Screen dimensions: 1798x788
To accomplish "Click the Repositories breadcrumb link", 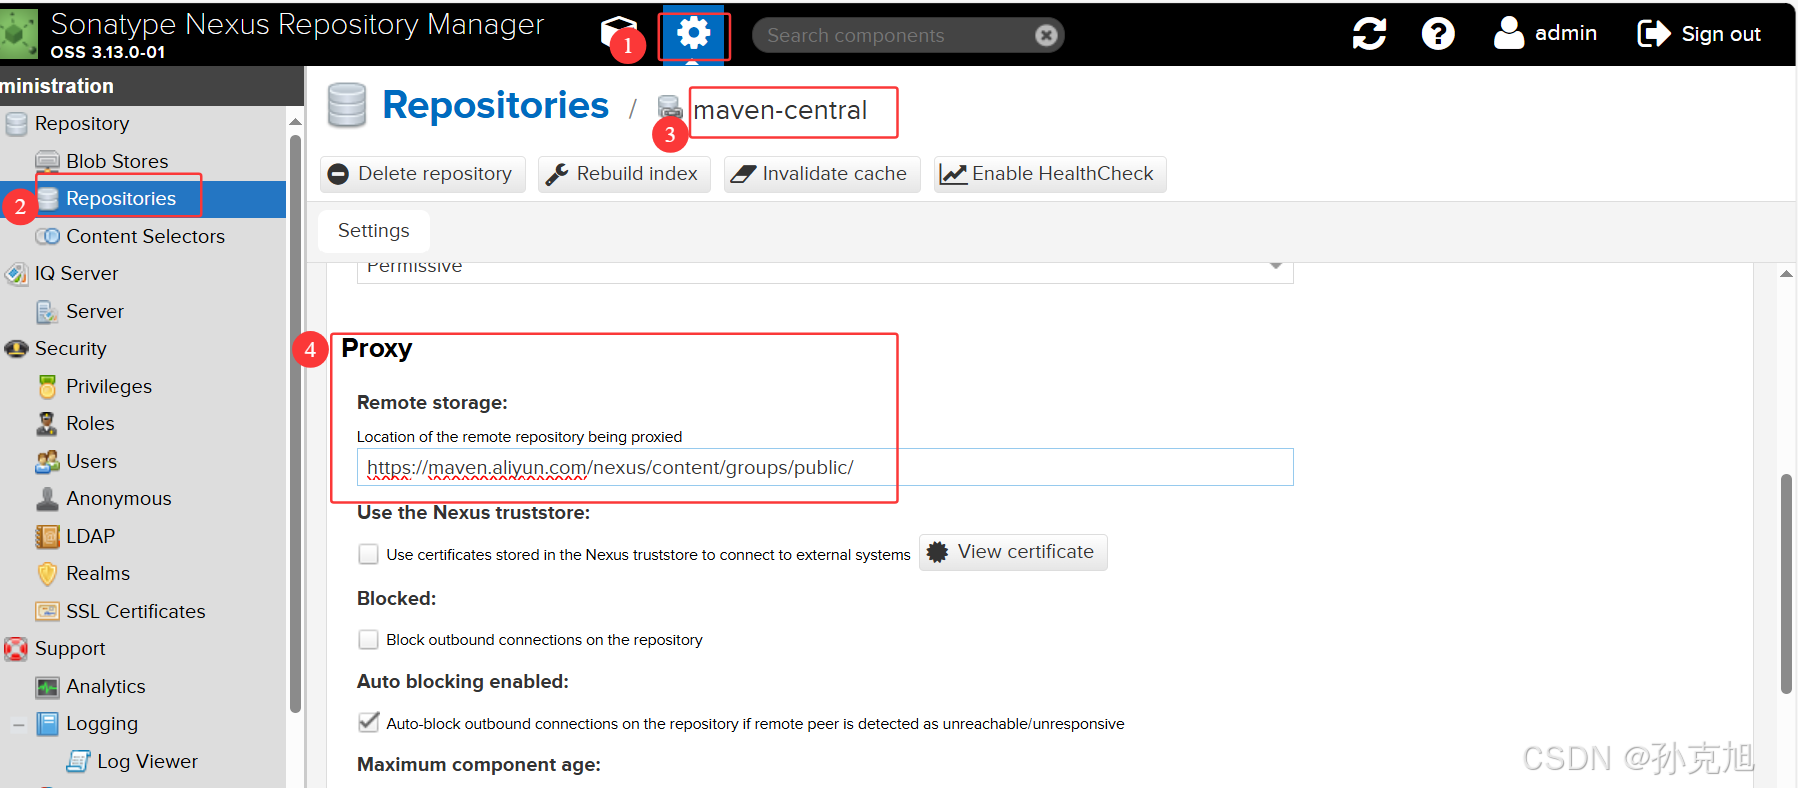I will (x=495, y=105).
